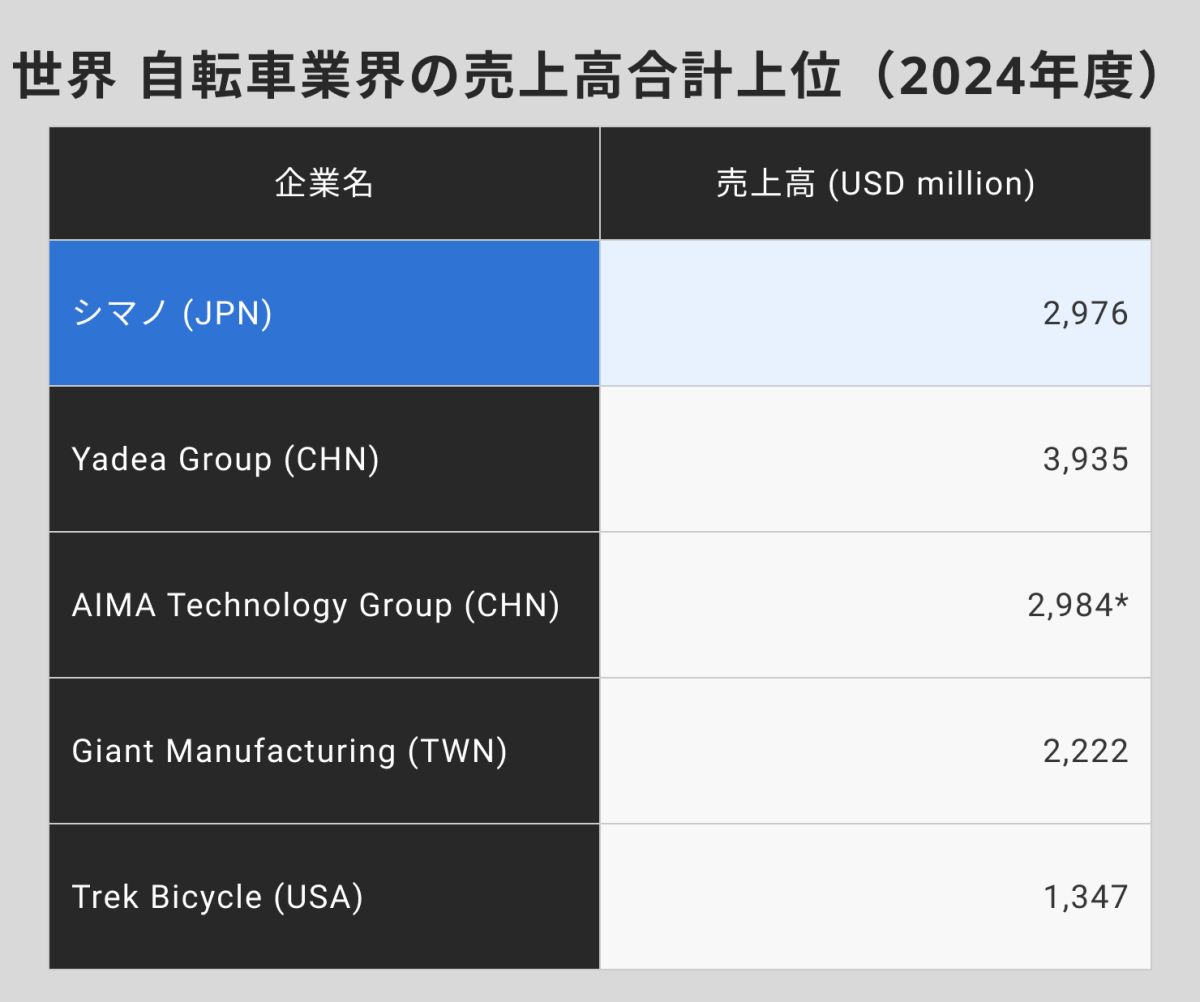Click the asterisk footnote mark after 2,984

1121,603
